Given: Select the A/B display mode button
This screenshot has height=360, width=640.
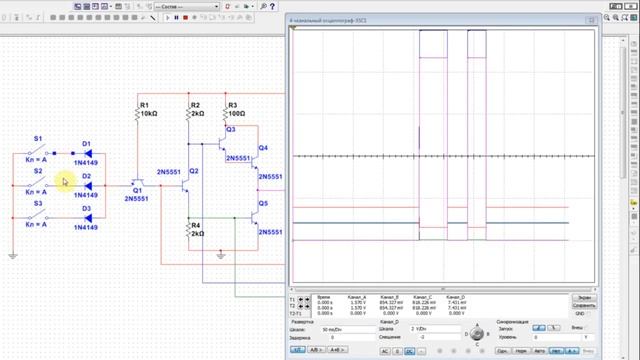Looking at the screenshot, I should [316, 350].
